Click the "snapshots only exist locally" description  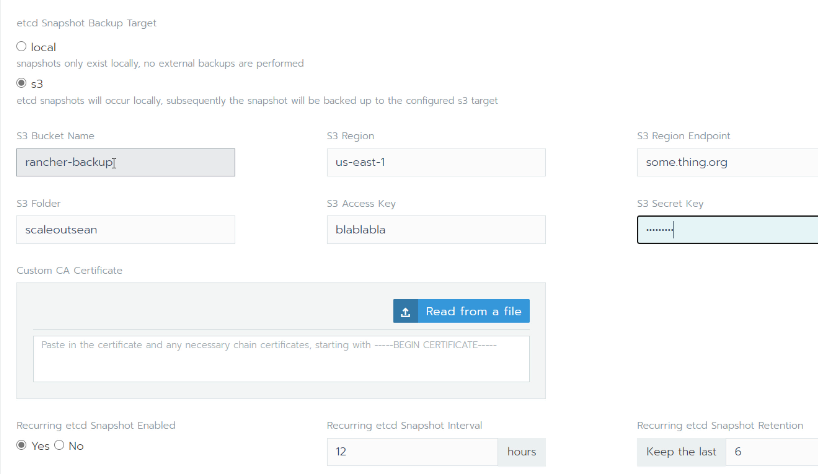(160, 64)
